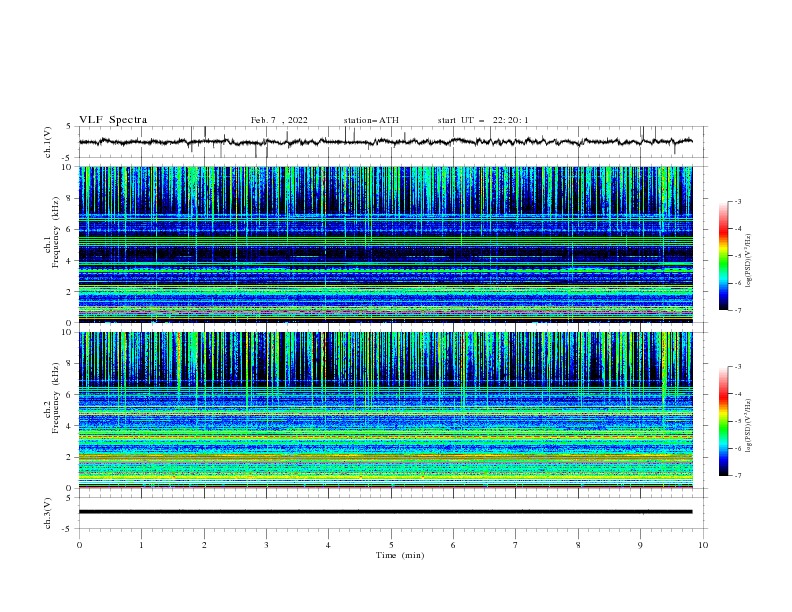Click the "-7" value on ch.2 color bar
This screenshot has height=612, width=792.
[x=738, y=476]
